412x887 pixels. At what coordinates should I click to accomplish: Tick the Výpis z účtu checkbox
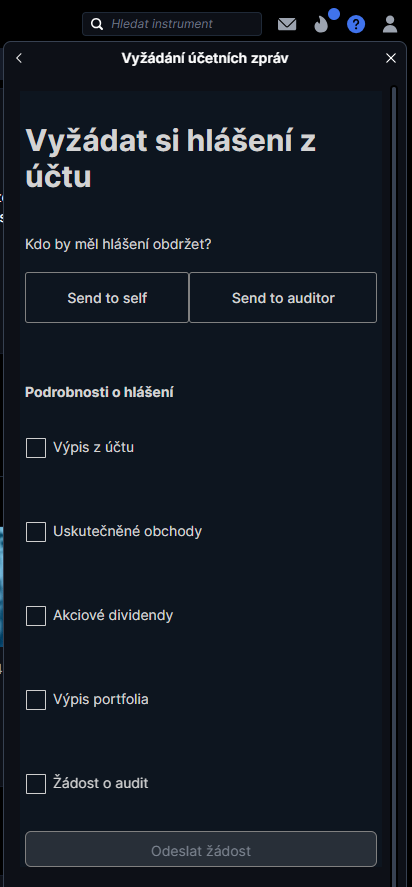coord(36,447)
